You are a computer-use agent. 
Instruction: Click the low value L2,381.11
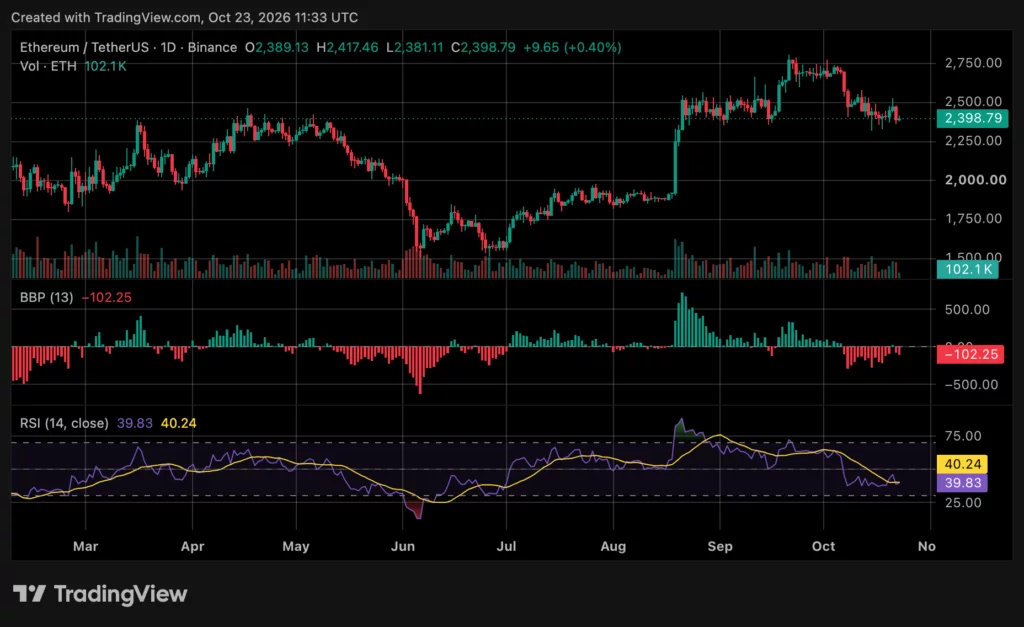[415, 48]
